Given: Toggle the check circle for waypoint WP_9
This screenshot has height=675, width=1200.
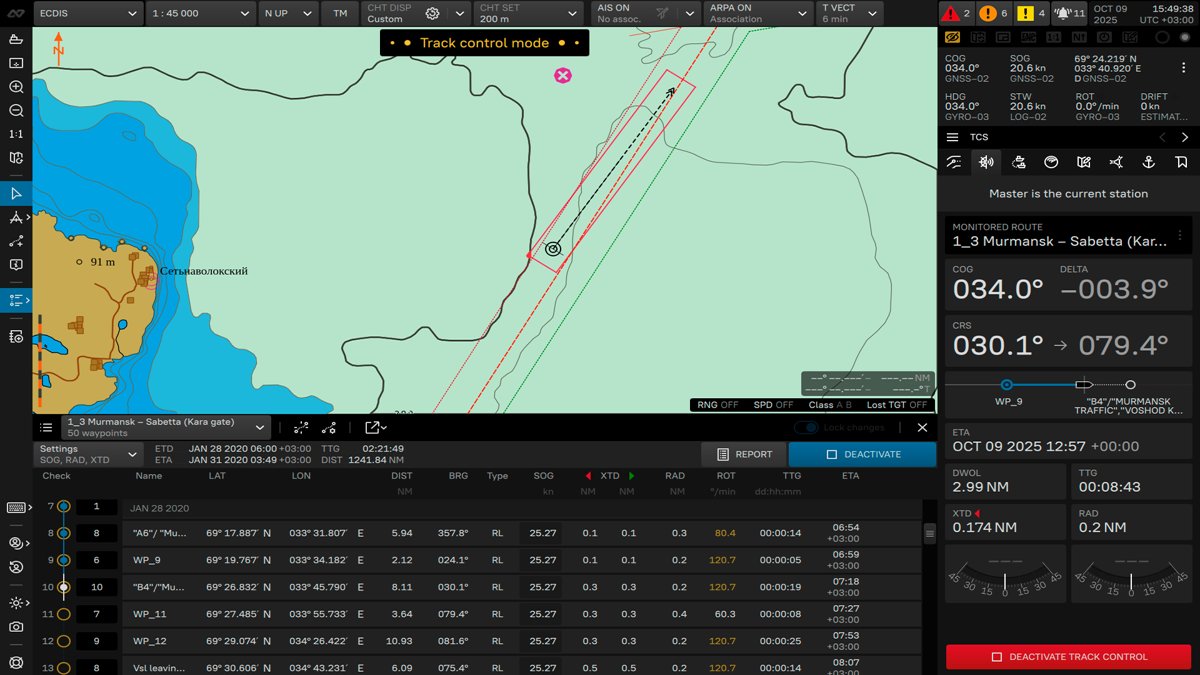Looking at the screenshot, I should click(64, 560).
